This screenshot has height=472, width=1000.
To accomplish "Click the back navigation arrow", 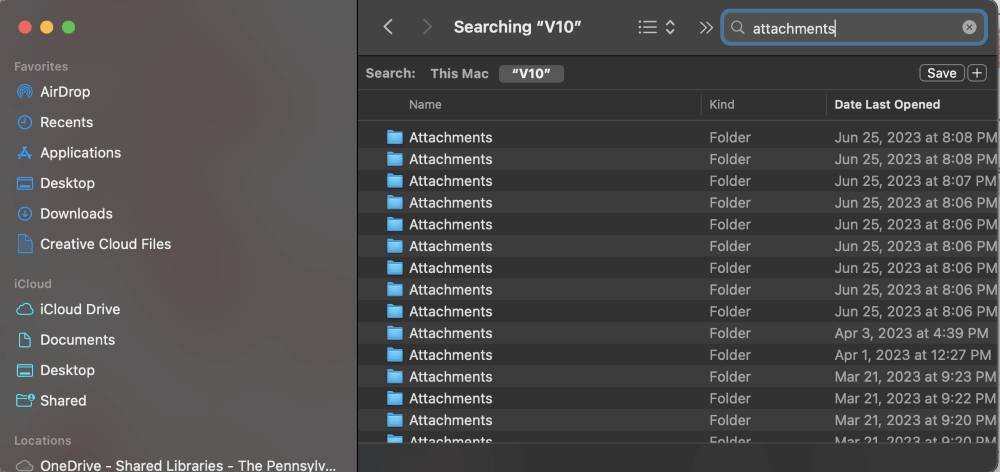I will tap(388, 28).
